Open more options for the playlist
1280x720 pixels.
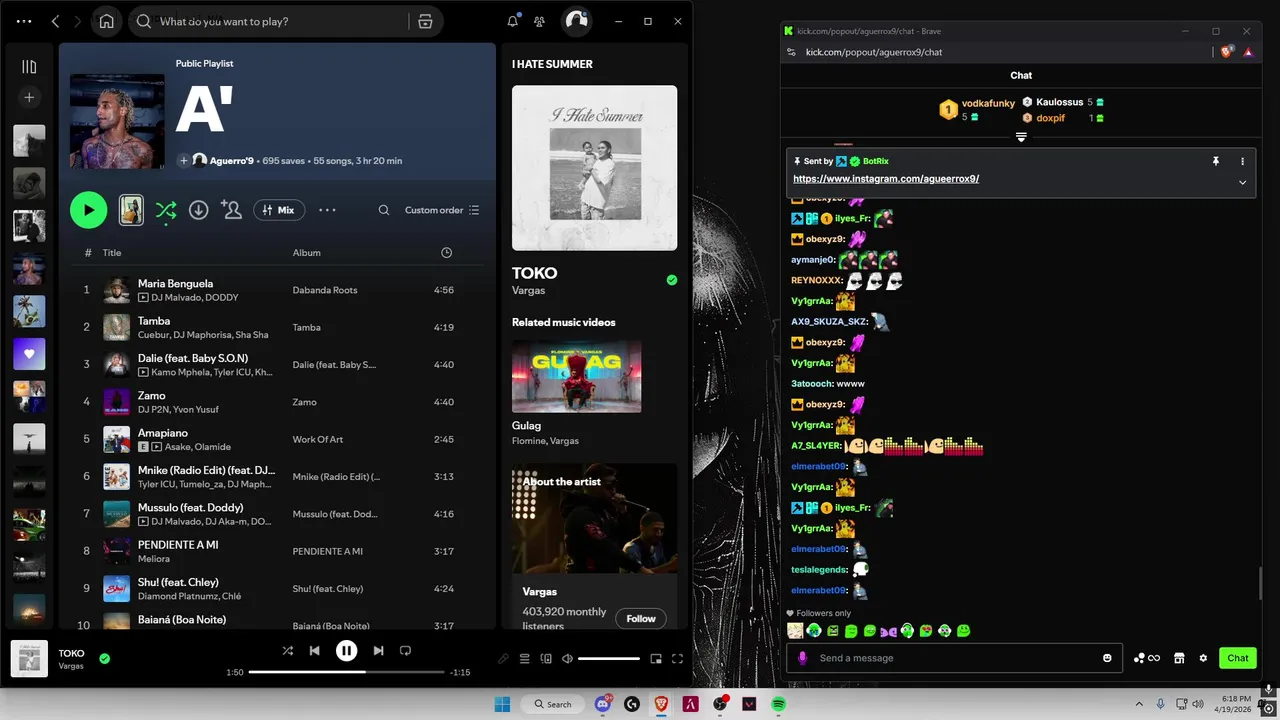(327, 210)
